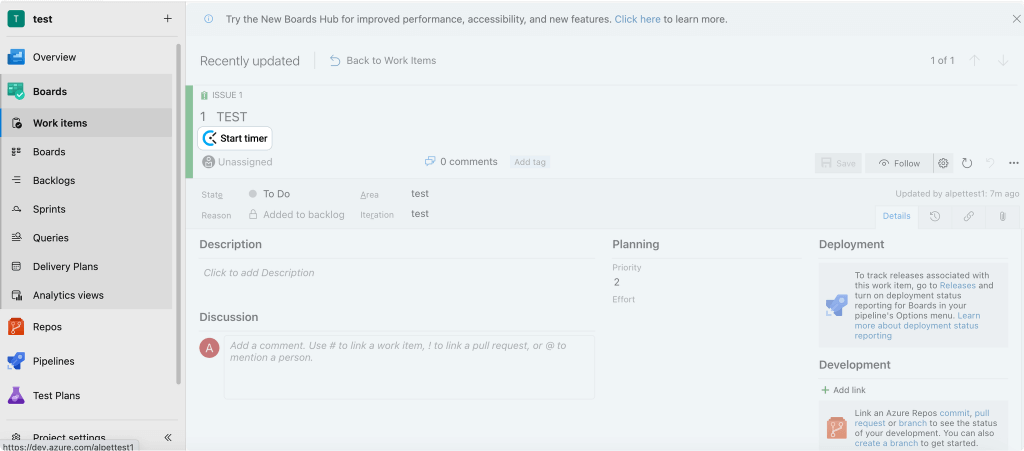Open the Links tab icon

coord(968,216)
